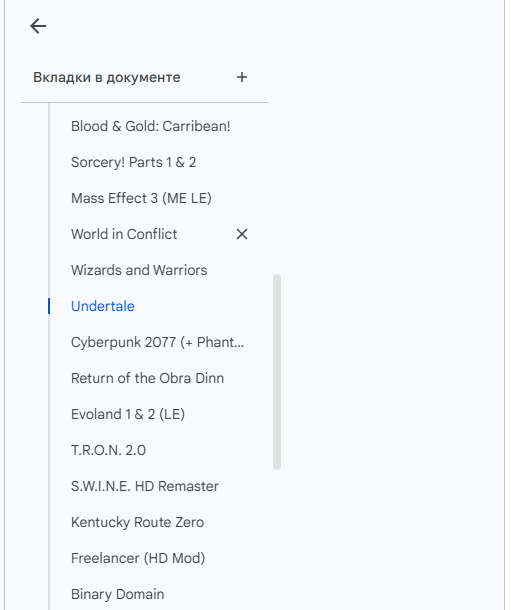Open the Cyberpunk 2077 tab

158,342
